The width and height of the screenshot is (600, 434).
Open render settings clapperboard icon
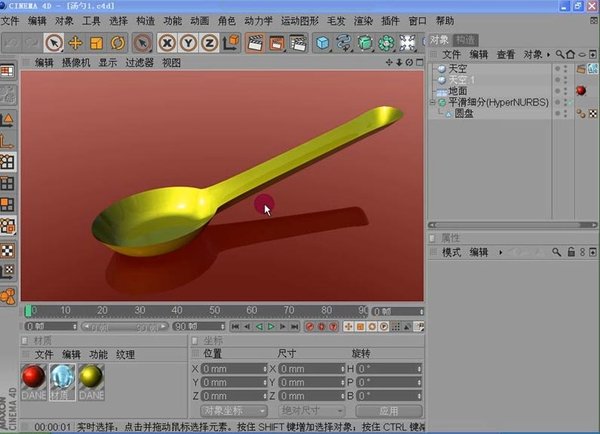pyautogui.click(x=298, y=43)
